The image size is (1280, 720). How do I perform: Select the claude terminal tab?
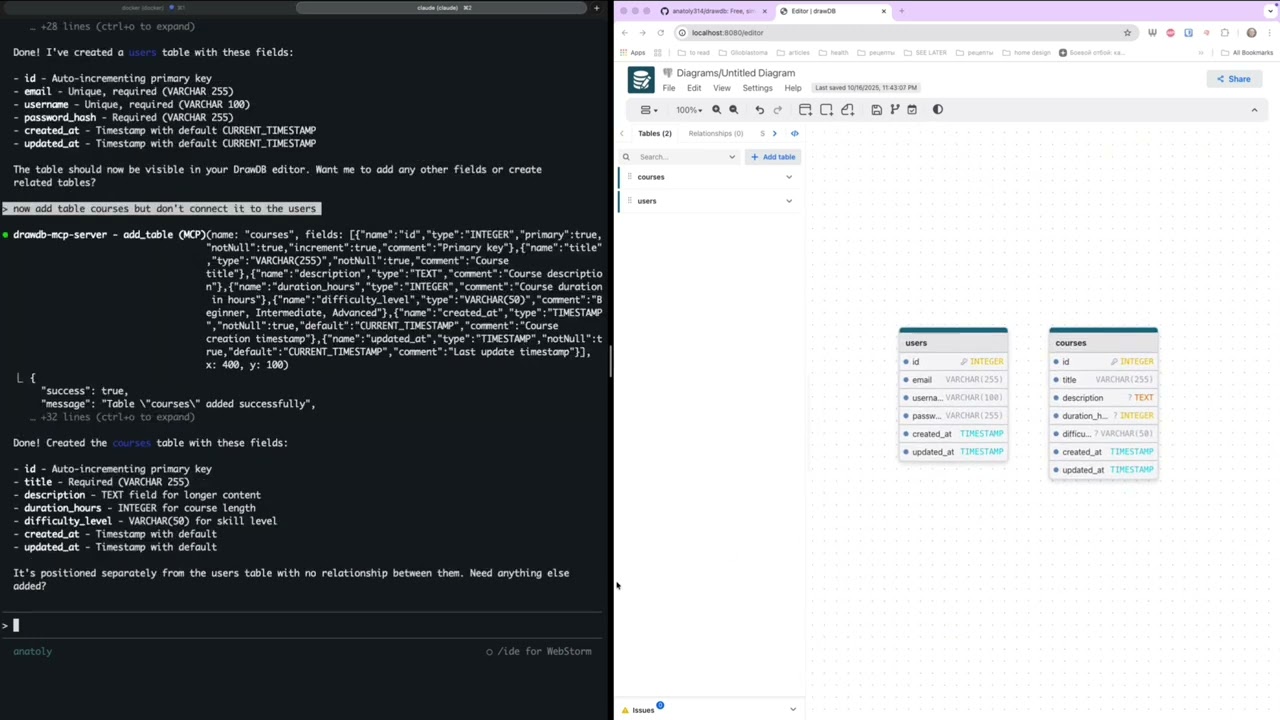click(443, 8)
